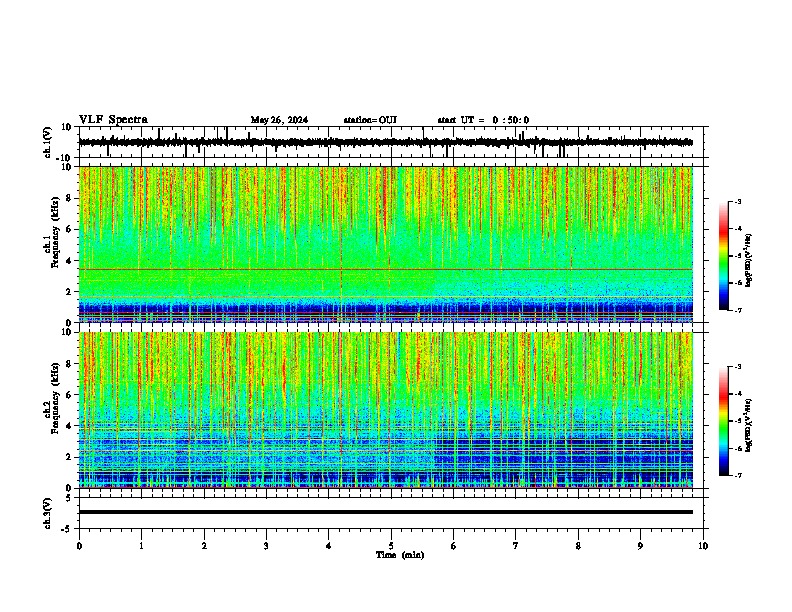Select the ch.1 "Frequency (kHz)" axis label
Viewport: 792px width, 612px height.
tap(55, 232)
